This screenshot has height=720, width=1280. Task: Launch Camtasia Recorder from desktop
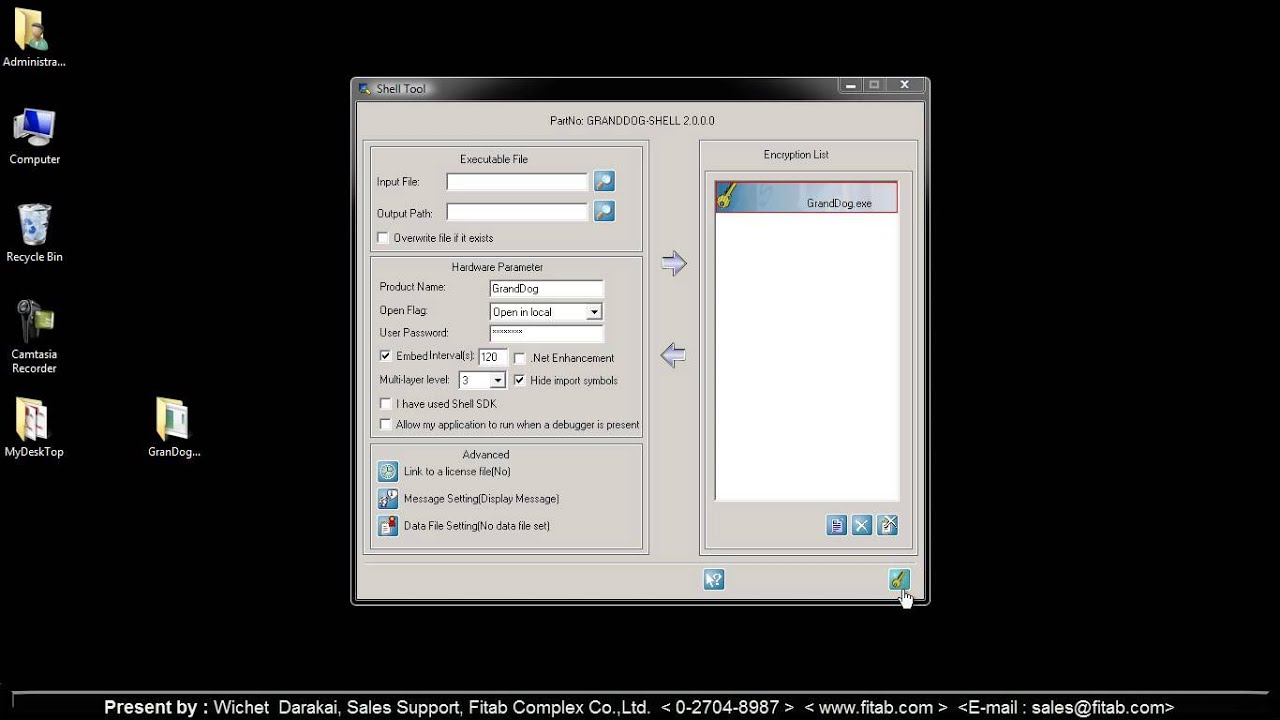(x=34, y=338)
